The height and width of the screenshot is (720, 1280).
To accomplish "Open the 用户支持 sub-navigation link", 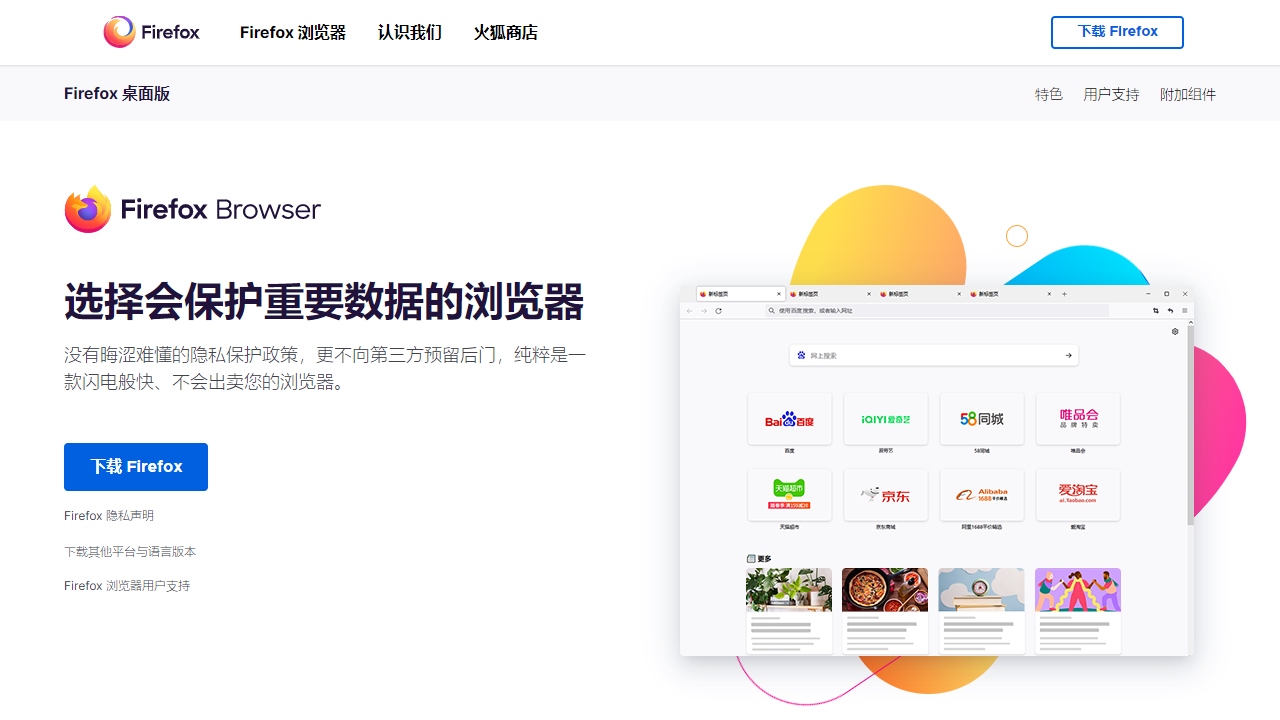I will tap(1111, 94).
